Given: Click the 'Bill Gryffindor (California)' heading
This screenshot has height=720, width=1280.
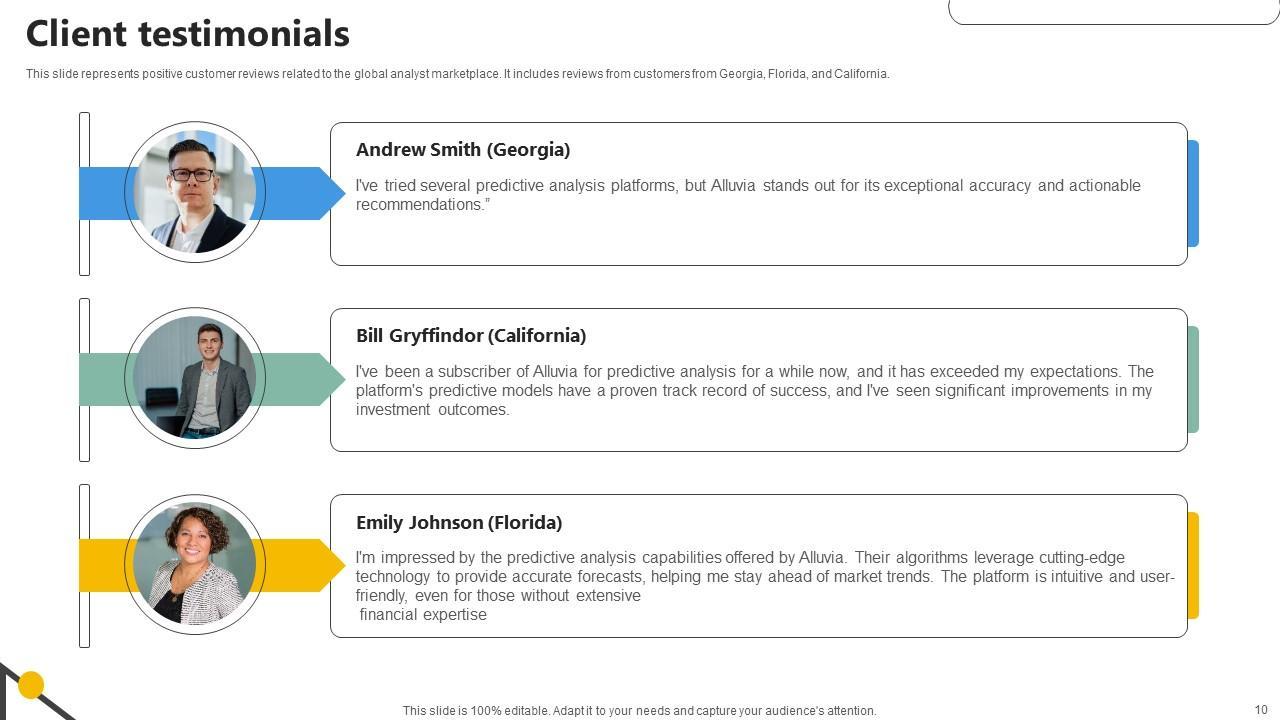Looking at the screenshot, I should [471, 336].
